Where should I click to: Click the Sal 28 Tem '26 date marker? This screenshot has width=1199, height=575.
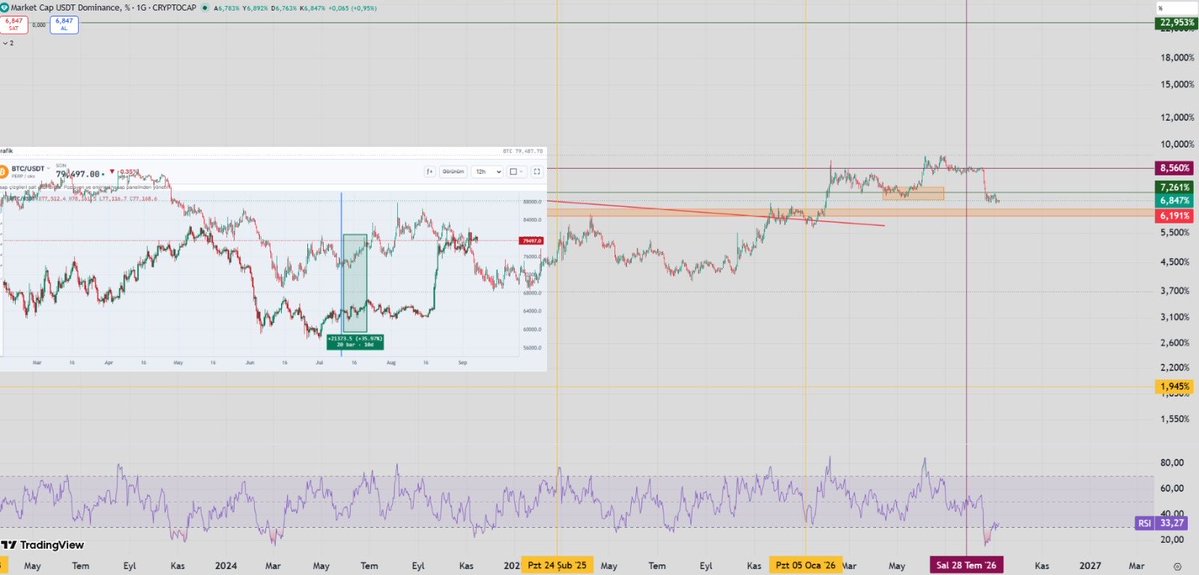coord(967,566)
